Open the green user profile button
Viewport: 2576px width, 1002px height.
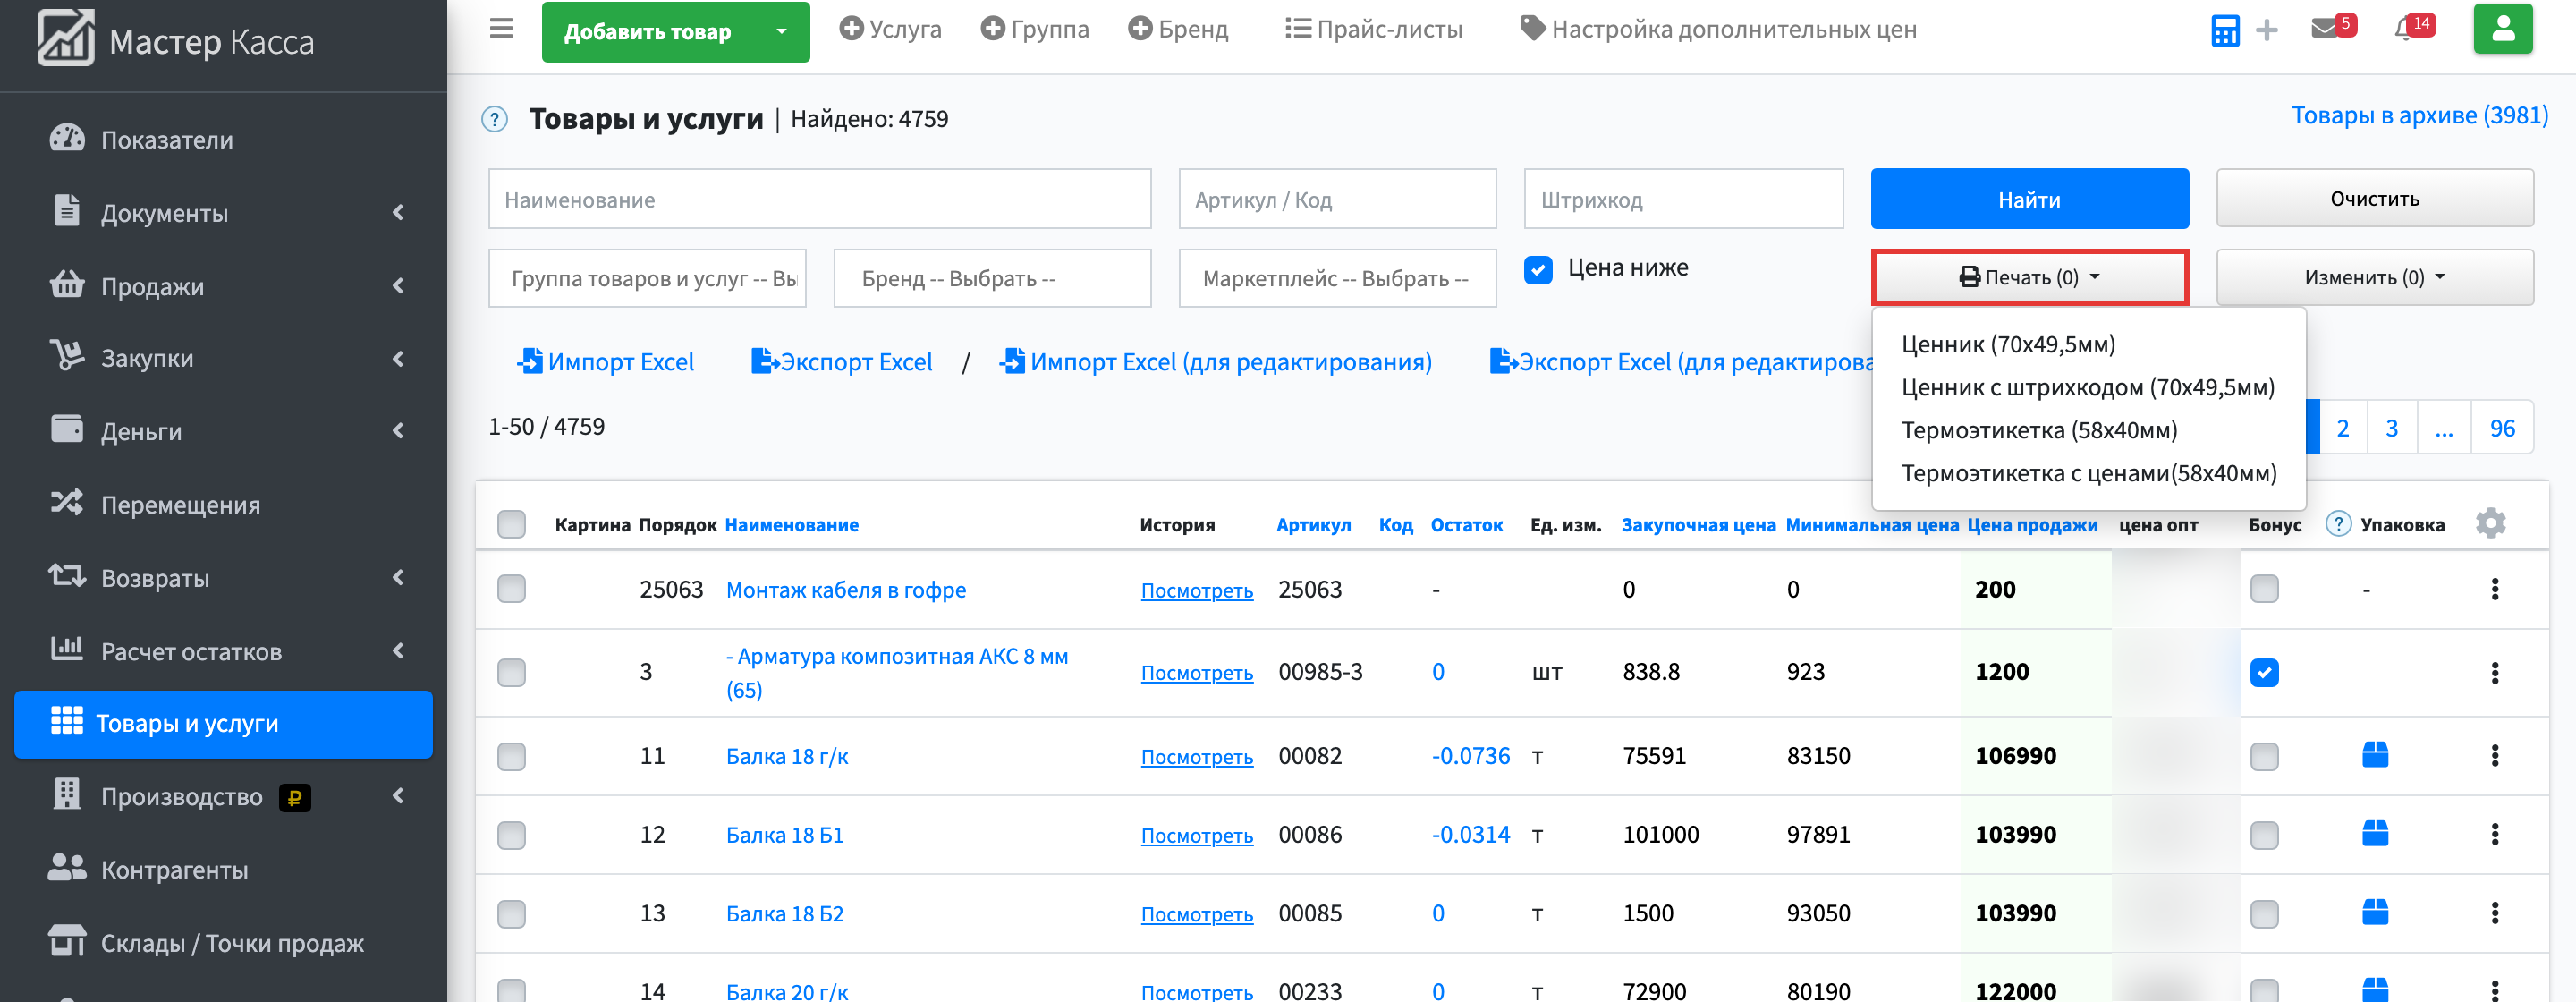click(2503, 29)
